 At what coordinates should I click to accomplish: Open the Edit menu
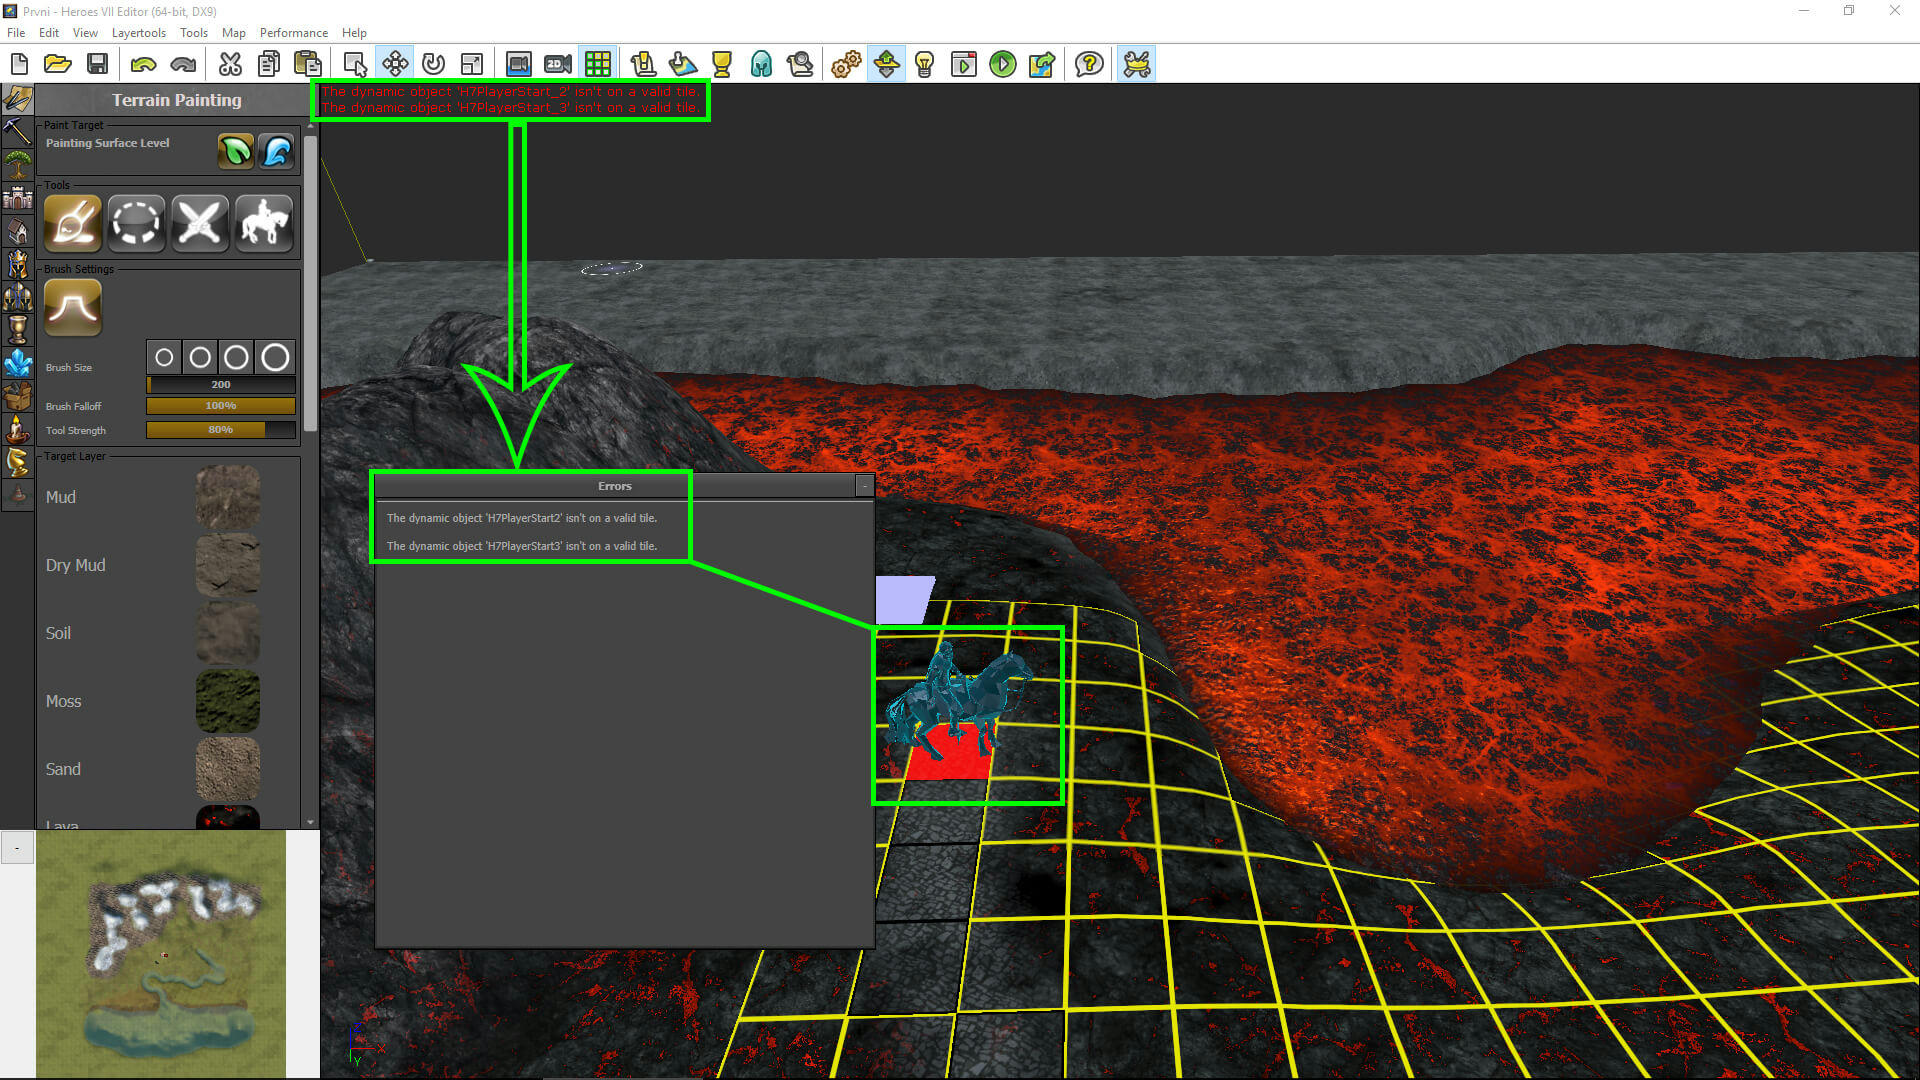tap(49, 33)
